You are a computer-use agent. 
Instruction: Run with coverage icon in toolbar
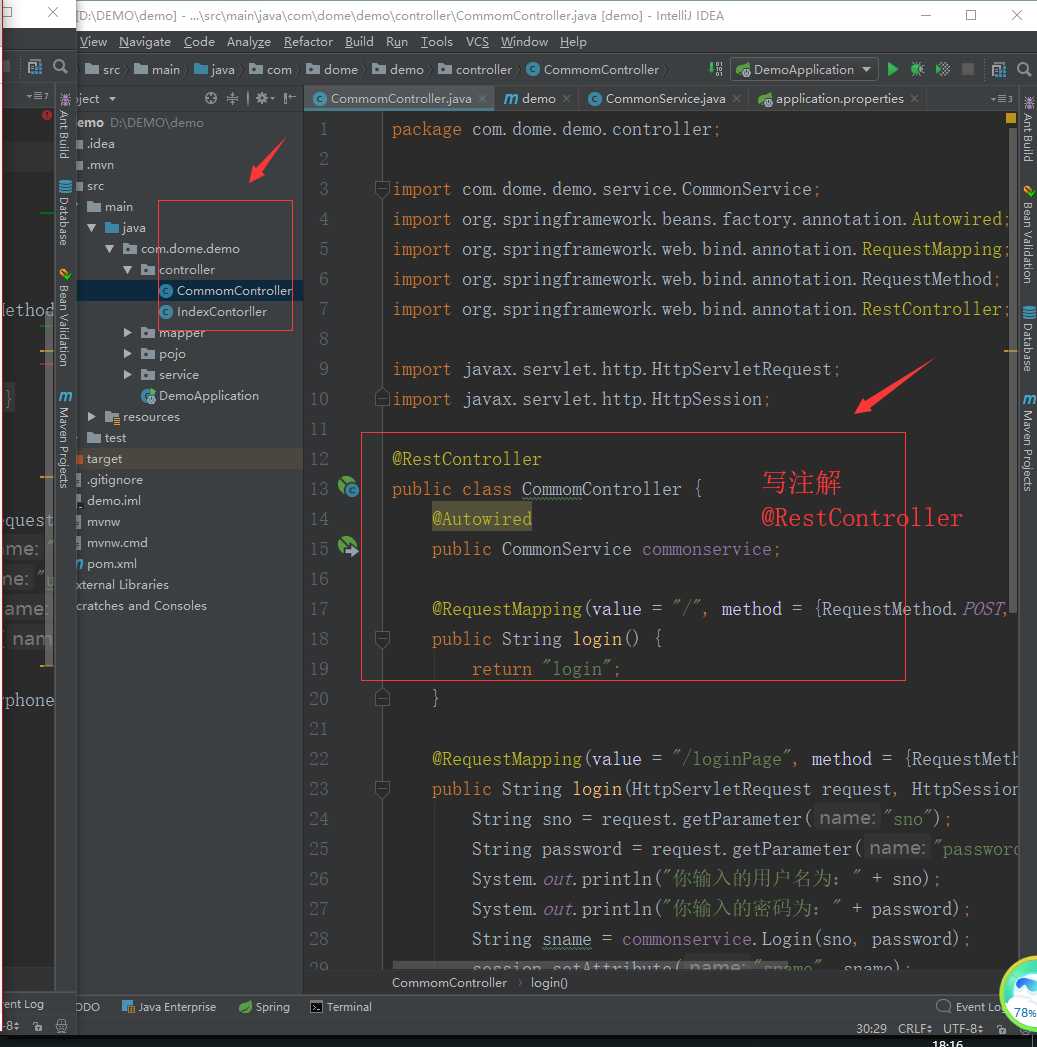point(943,69)
